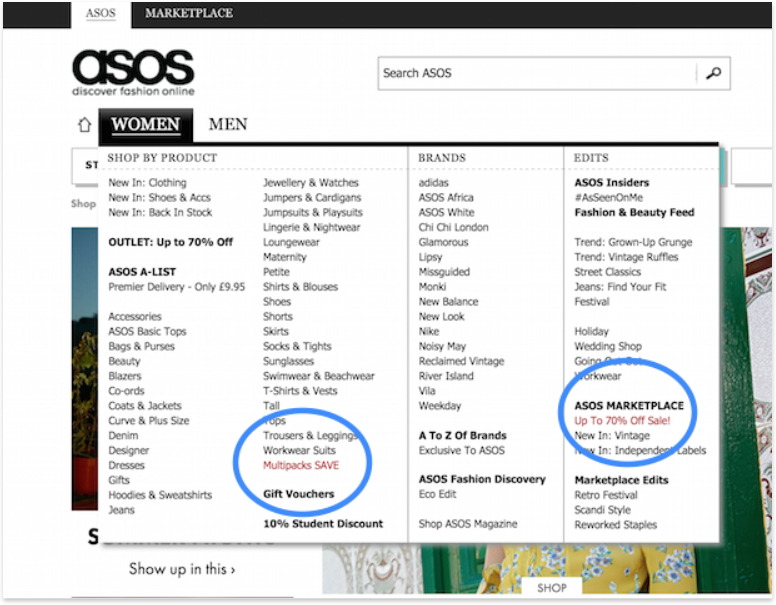Screen dimensions: 776x605
Task: Browse Lingerie & Nightwear
Action: (312, 227)
